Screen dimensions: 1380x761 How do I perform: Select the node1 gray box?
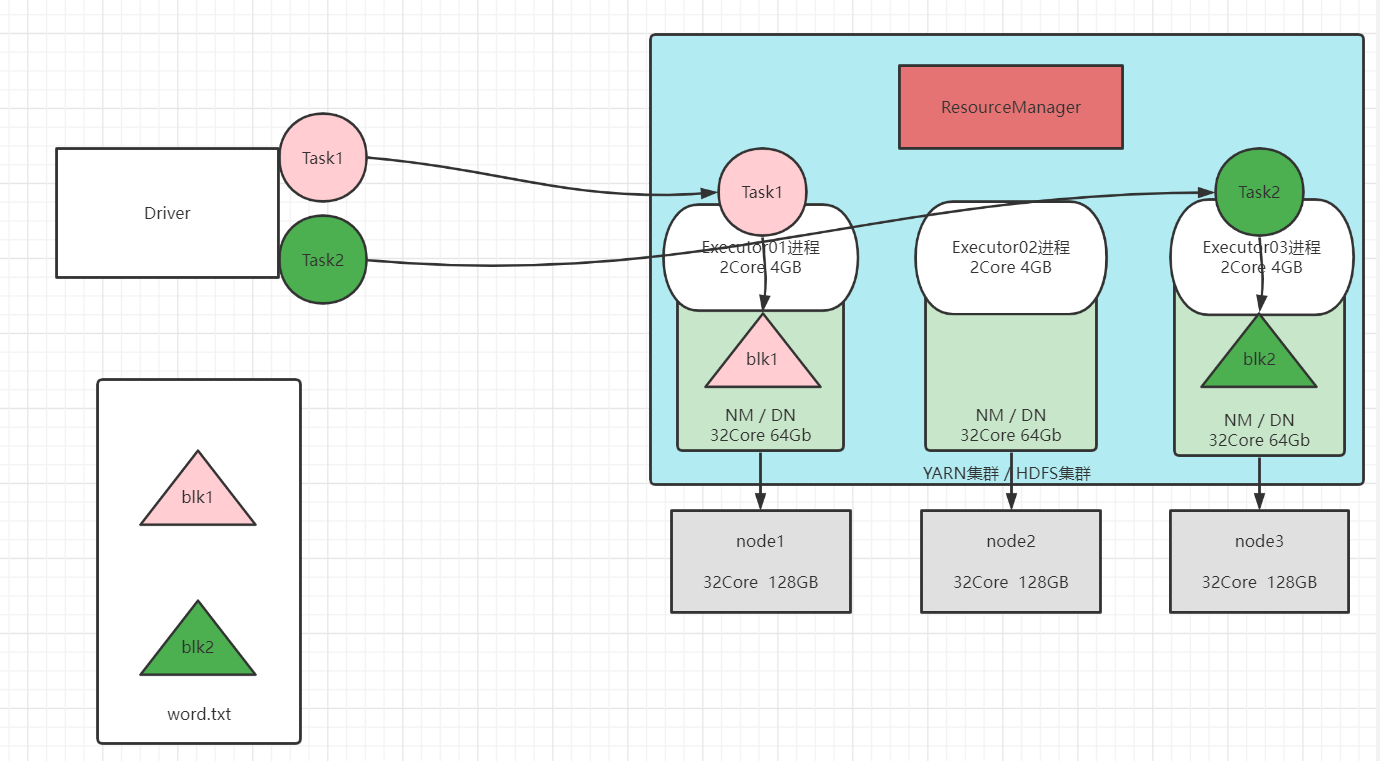pyautogui.click(x=761, y=561)
